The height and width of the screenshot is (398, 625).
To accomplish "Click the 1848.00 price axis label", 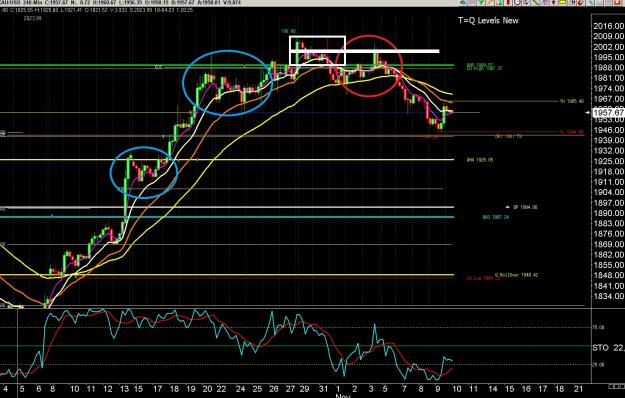I will pos(608,275).
